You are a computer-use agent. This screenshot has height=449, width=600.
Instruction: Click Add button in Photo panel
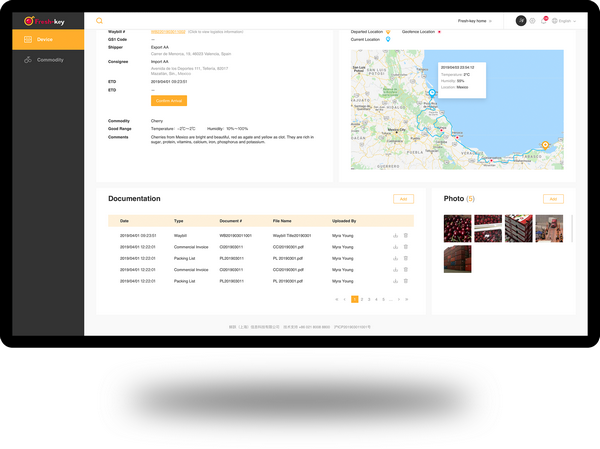[x=553, y=199]
